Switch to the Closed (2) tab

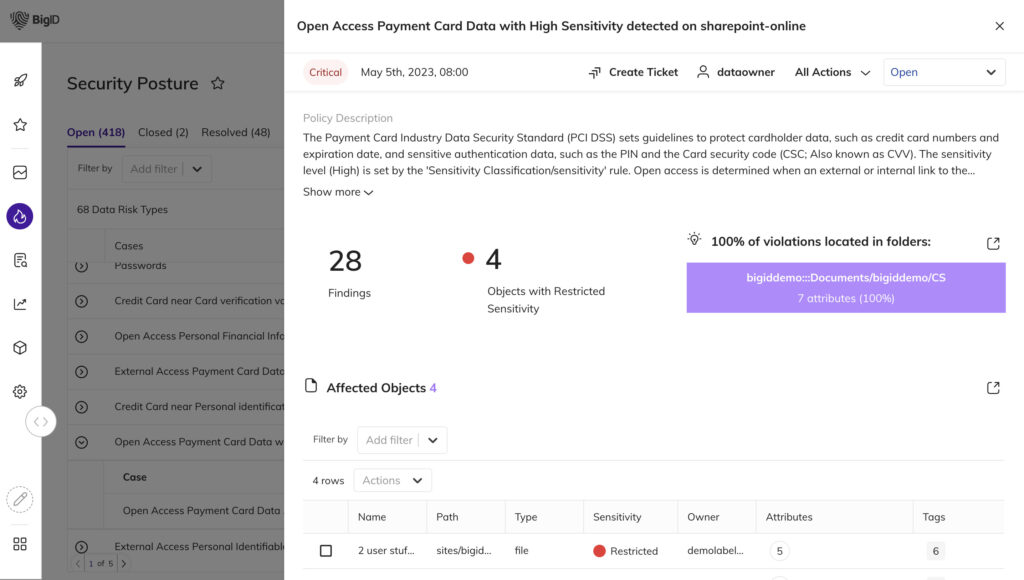coord(163,132)
